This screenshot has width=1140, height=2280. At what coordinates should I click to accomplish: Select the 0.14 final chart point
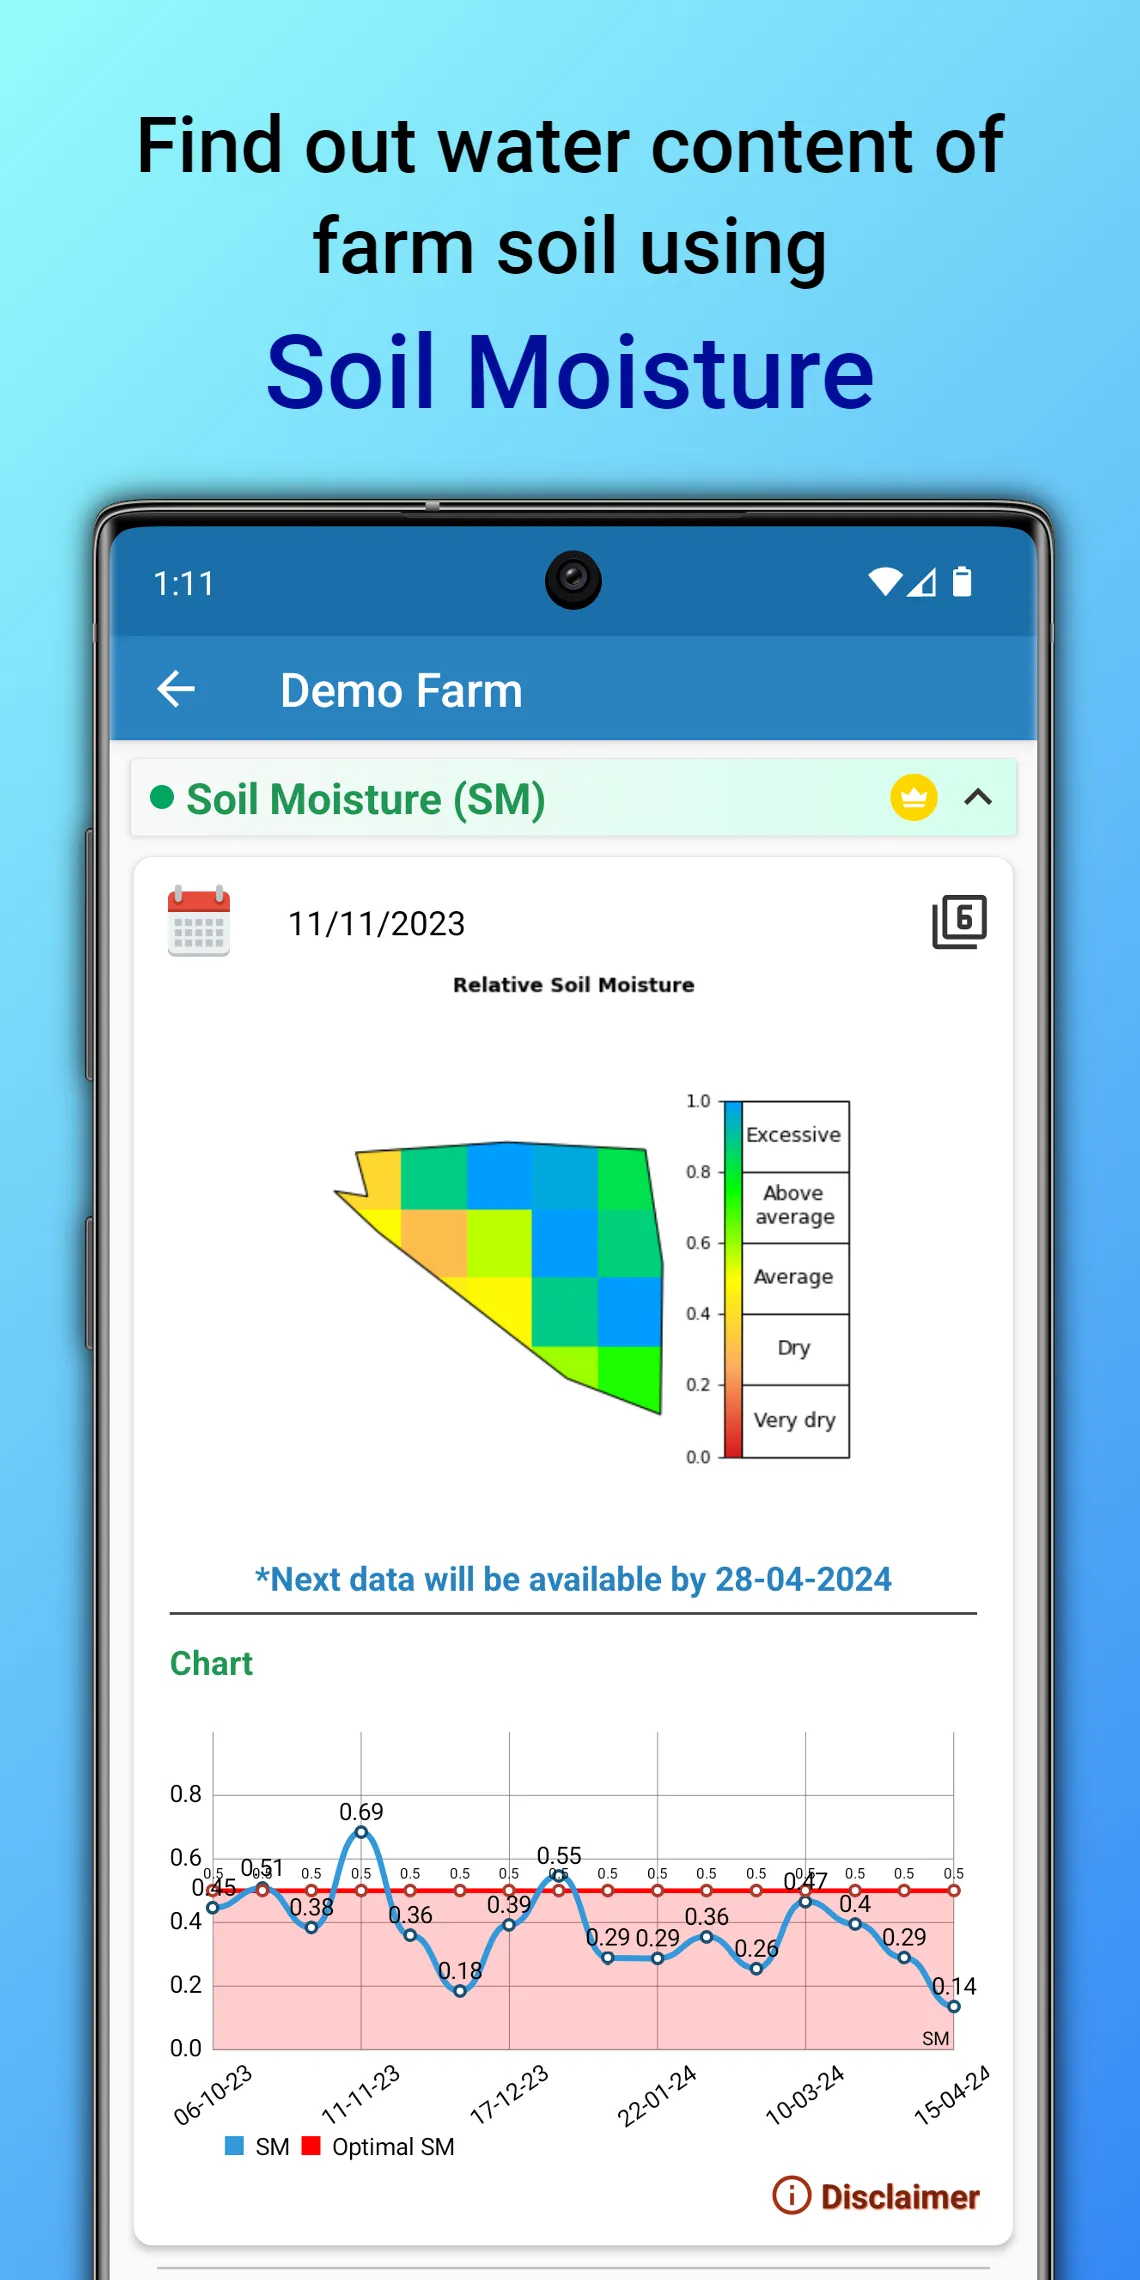point(954,2006)
